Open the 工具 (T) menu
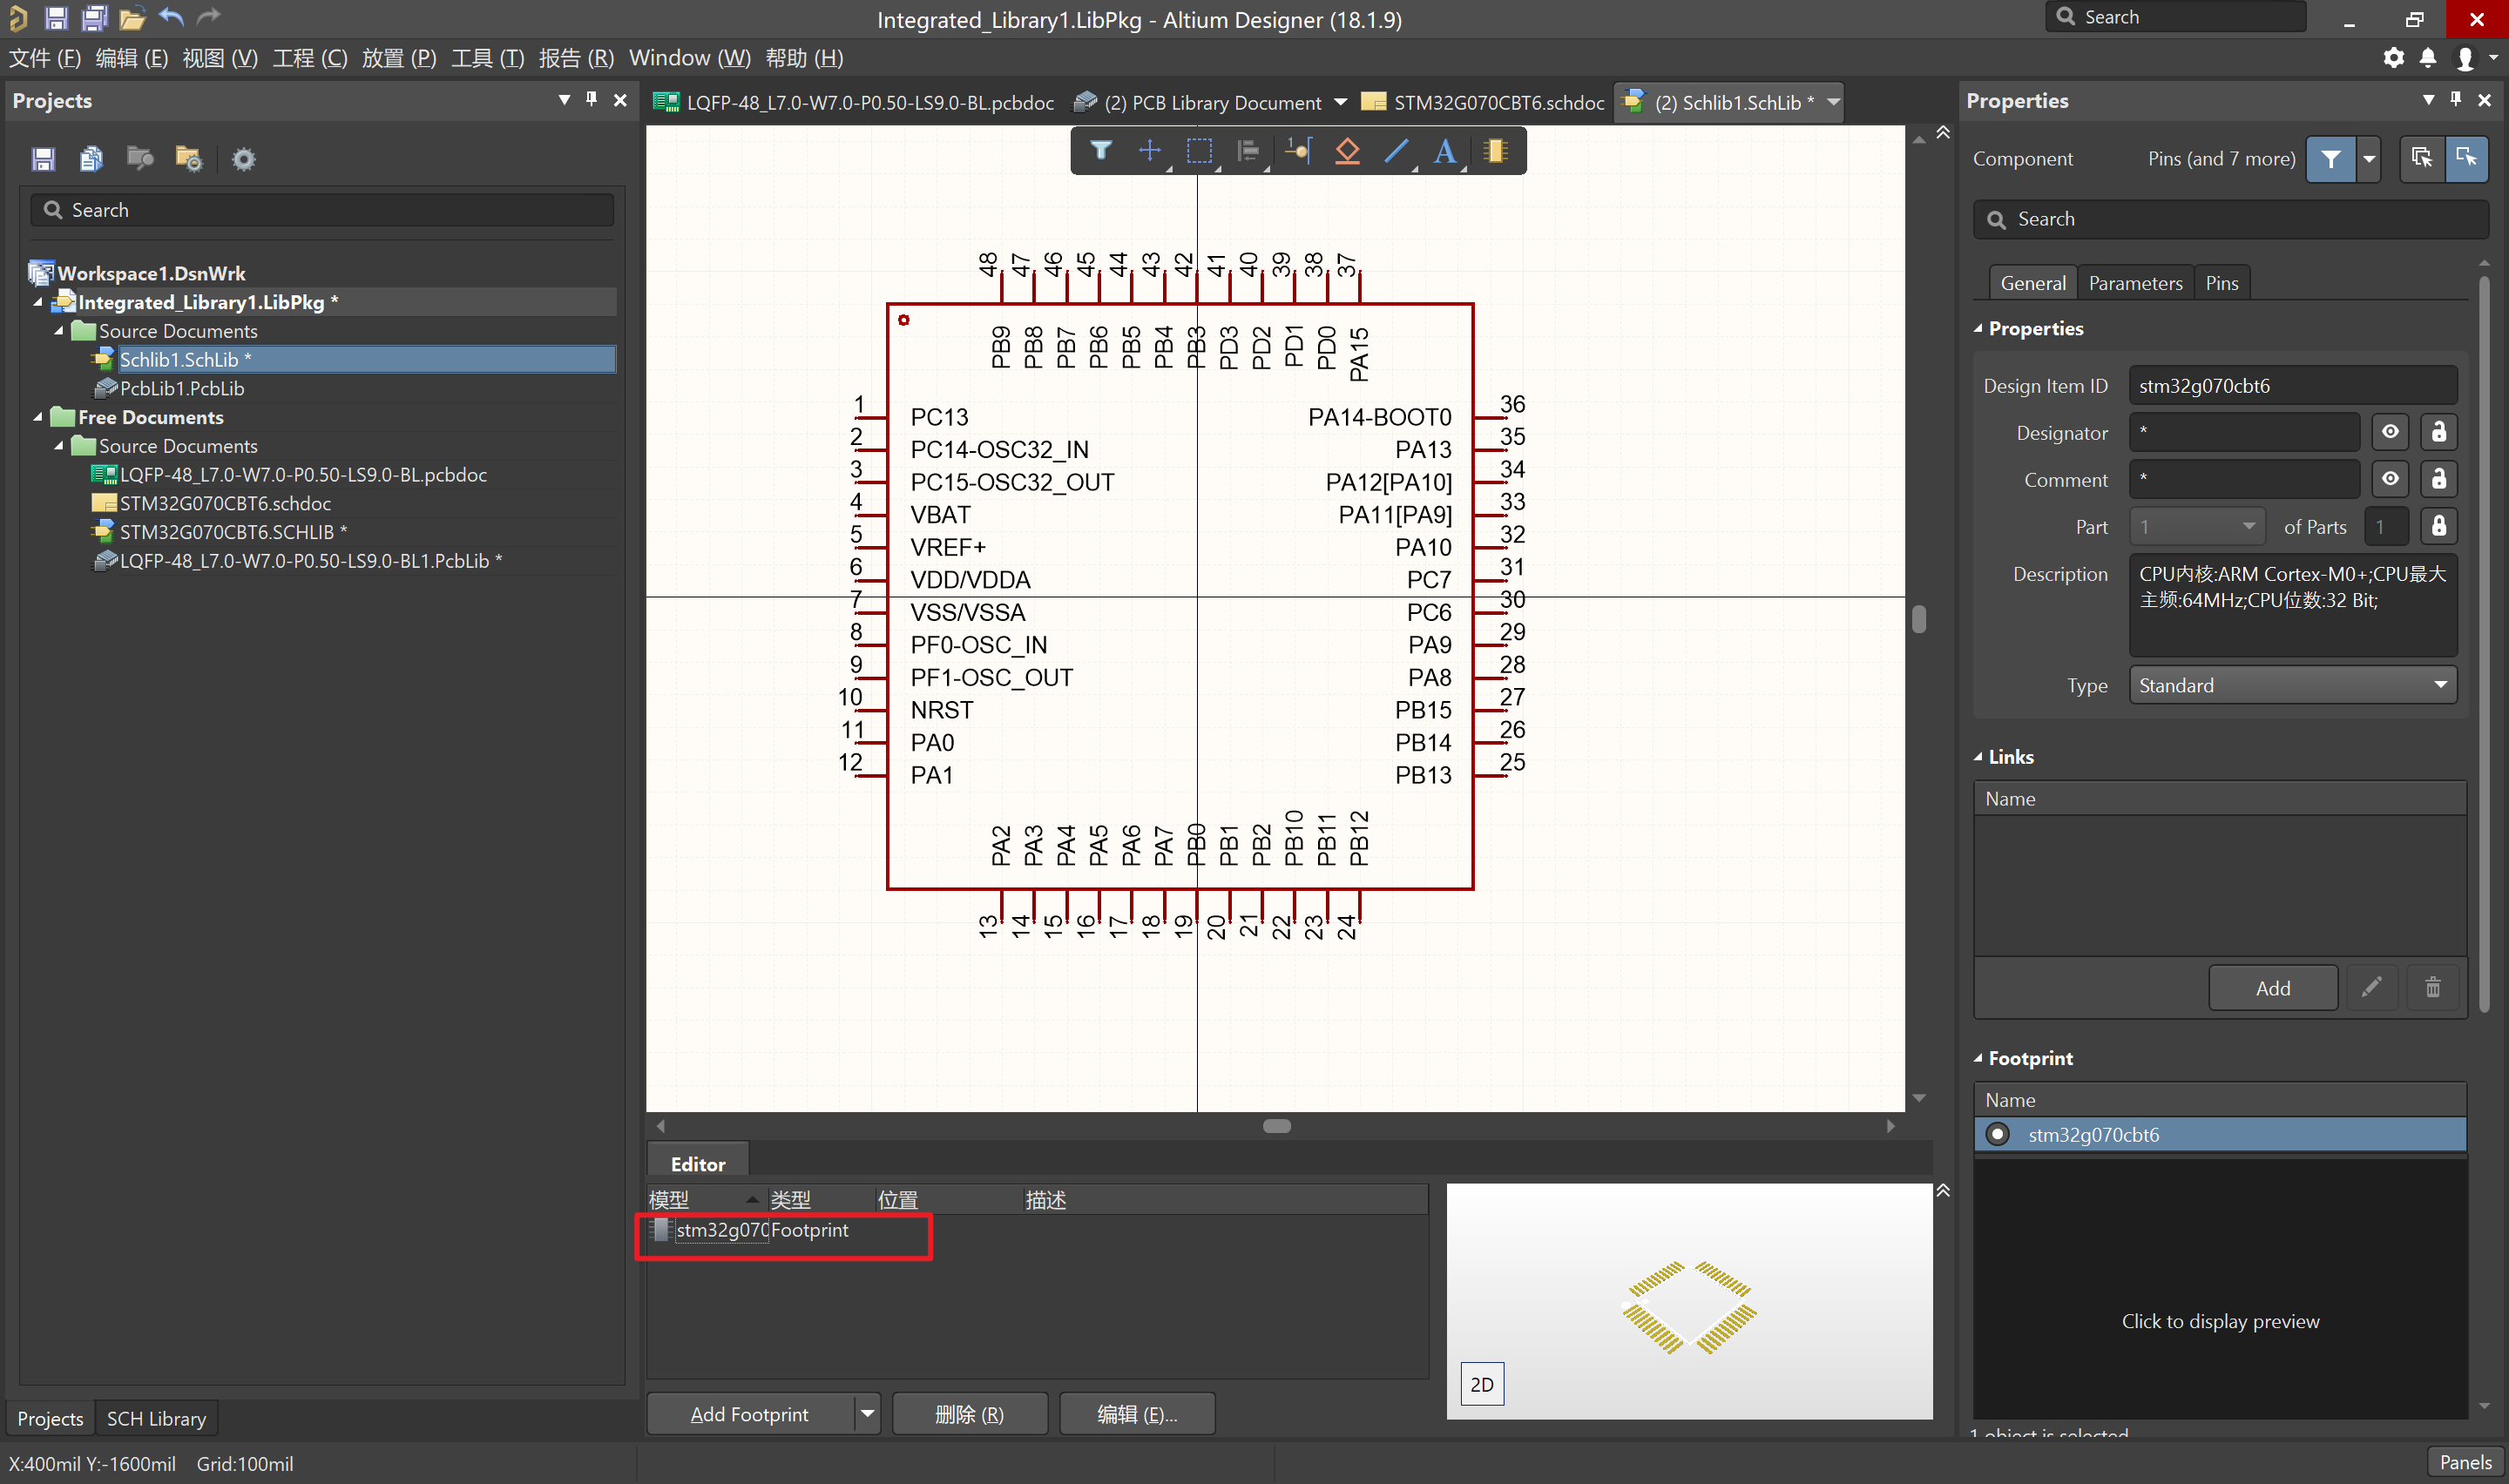The image size is (2509, 1484). [x=487, y=58]
